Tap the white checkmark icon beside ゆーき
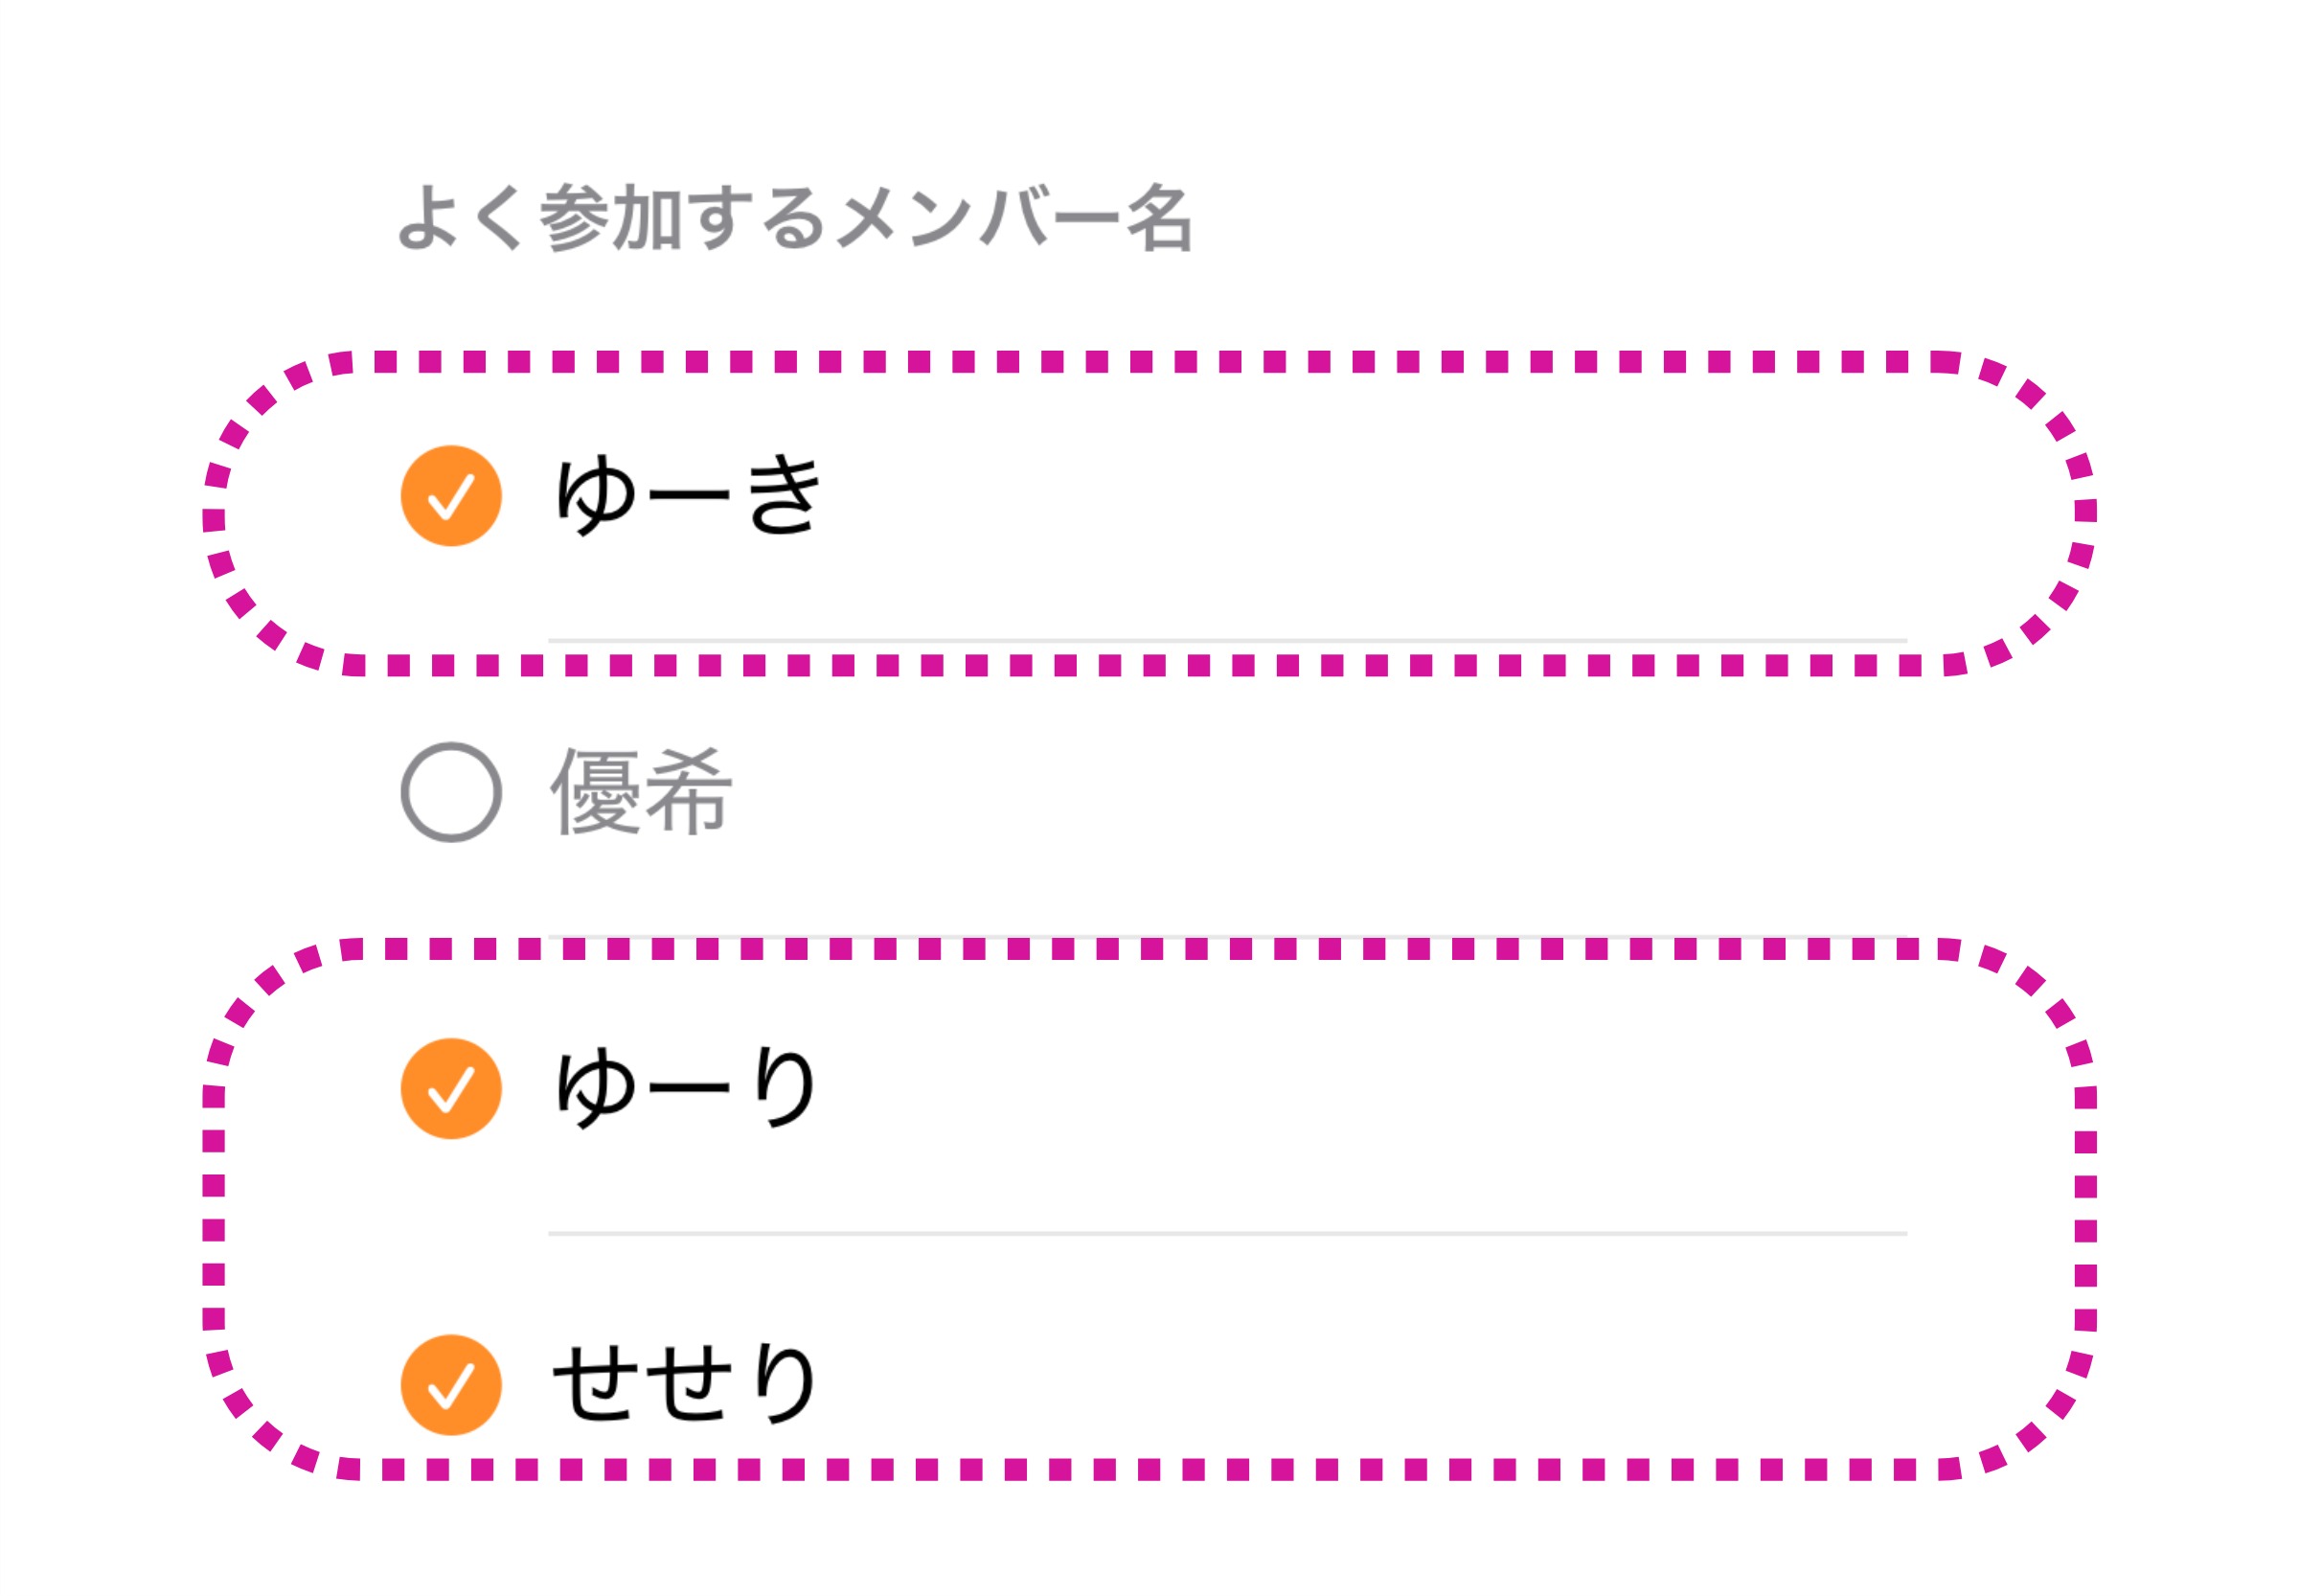The image size is (2299, 1596). (x=450, y=496)
